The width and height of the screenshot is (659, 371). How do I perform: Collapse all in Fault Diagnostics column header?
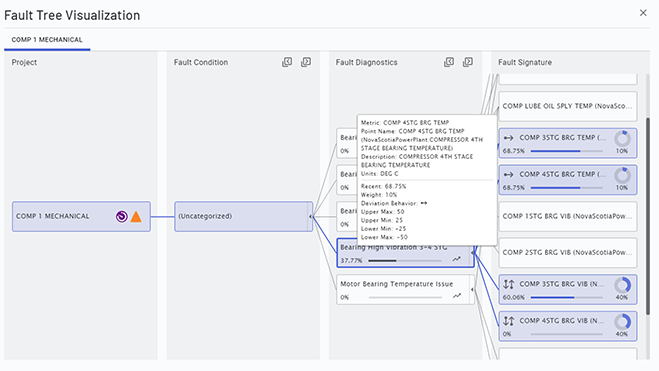pyautogui.click(x=449, y=62)
